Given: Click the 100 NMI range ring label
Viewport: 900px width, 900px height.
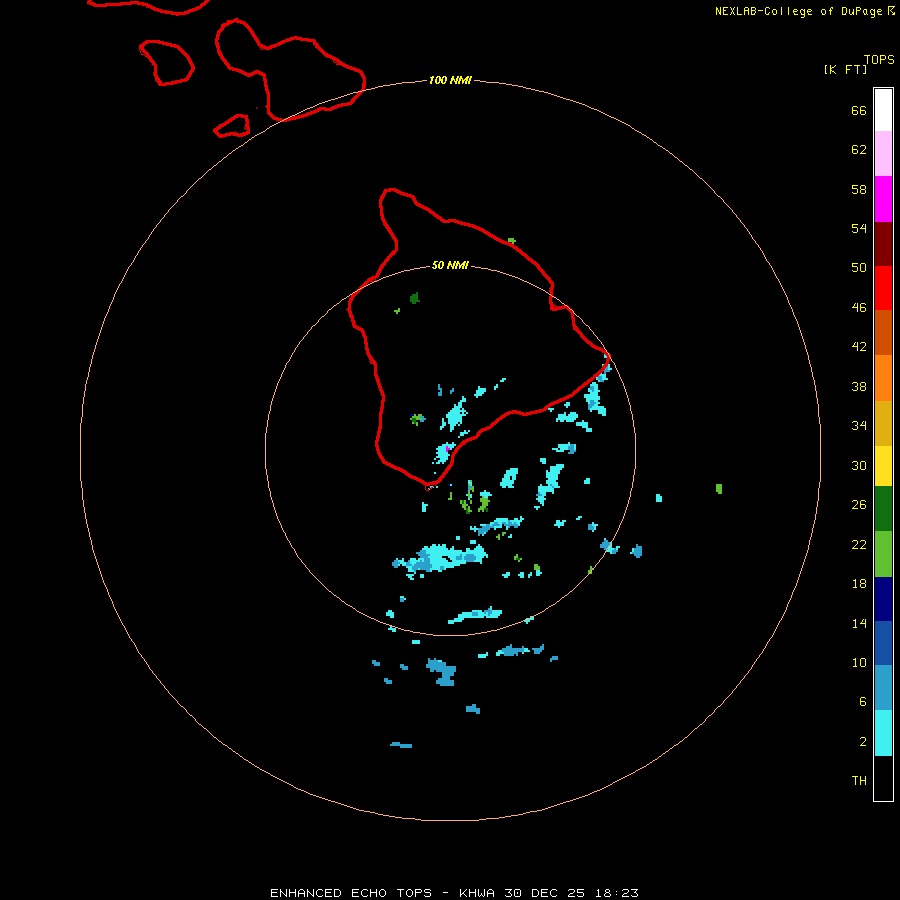Looking at the screenshot, I should coord(450,80).
